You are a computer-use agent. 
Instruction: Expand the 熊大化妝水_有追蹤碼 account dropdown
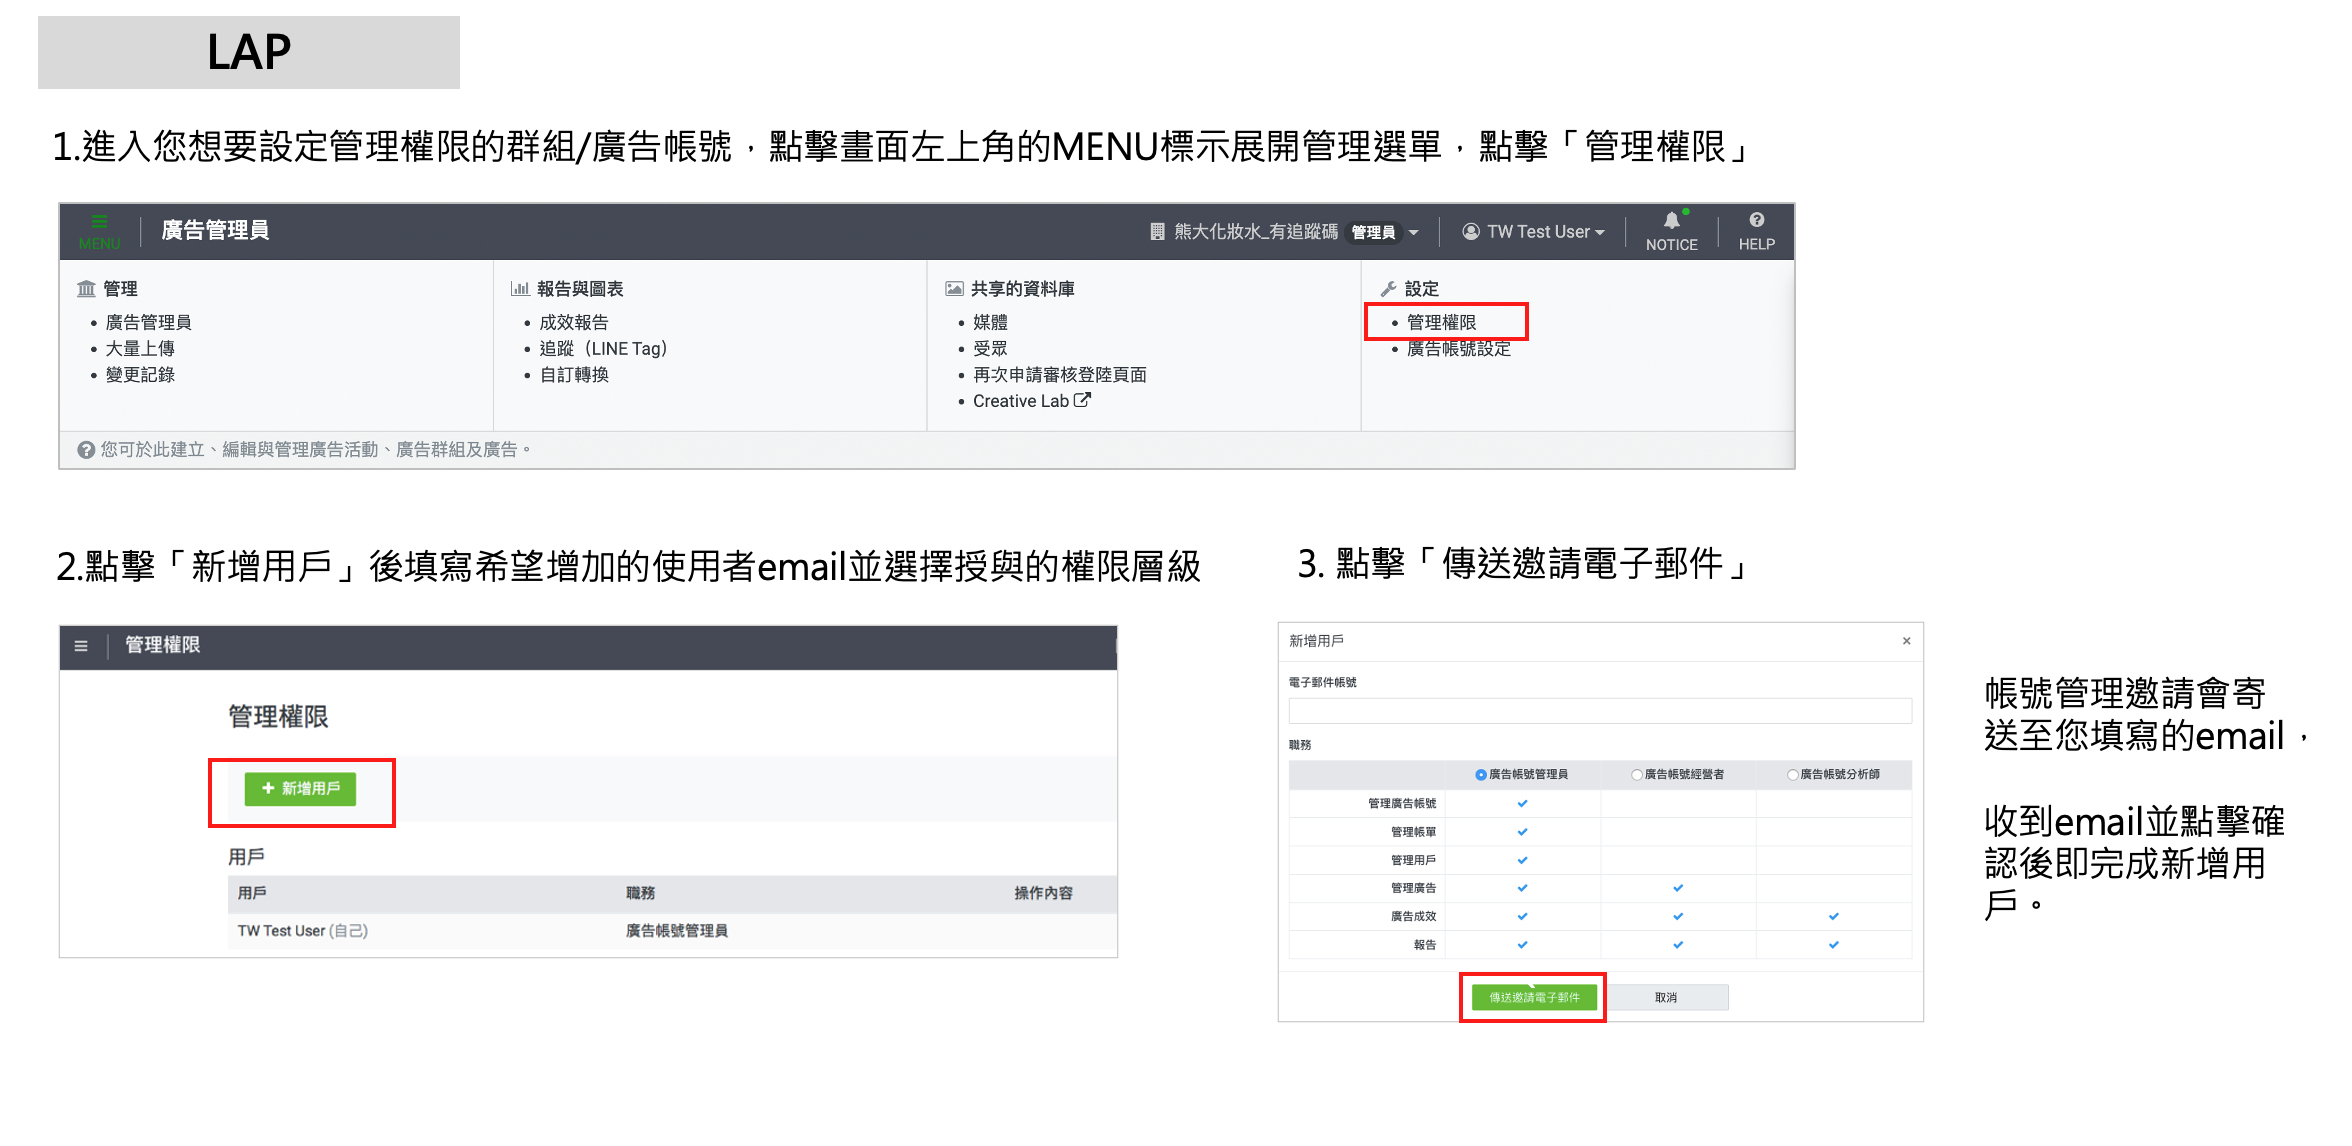(1413, 233)
